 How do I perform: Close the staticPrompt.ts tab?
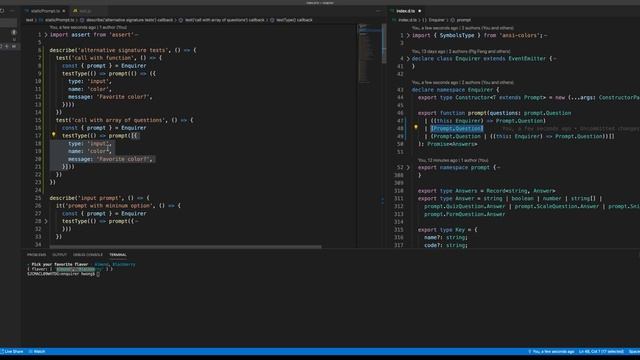tap(64, 11)
